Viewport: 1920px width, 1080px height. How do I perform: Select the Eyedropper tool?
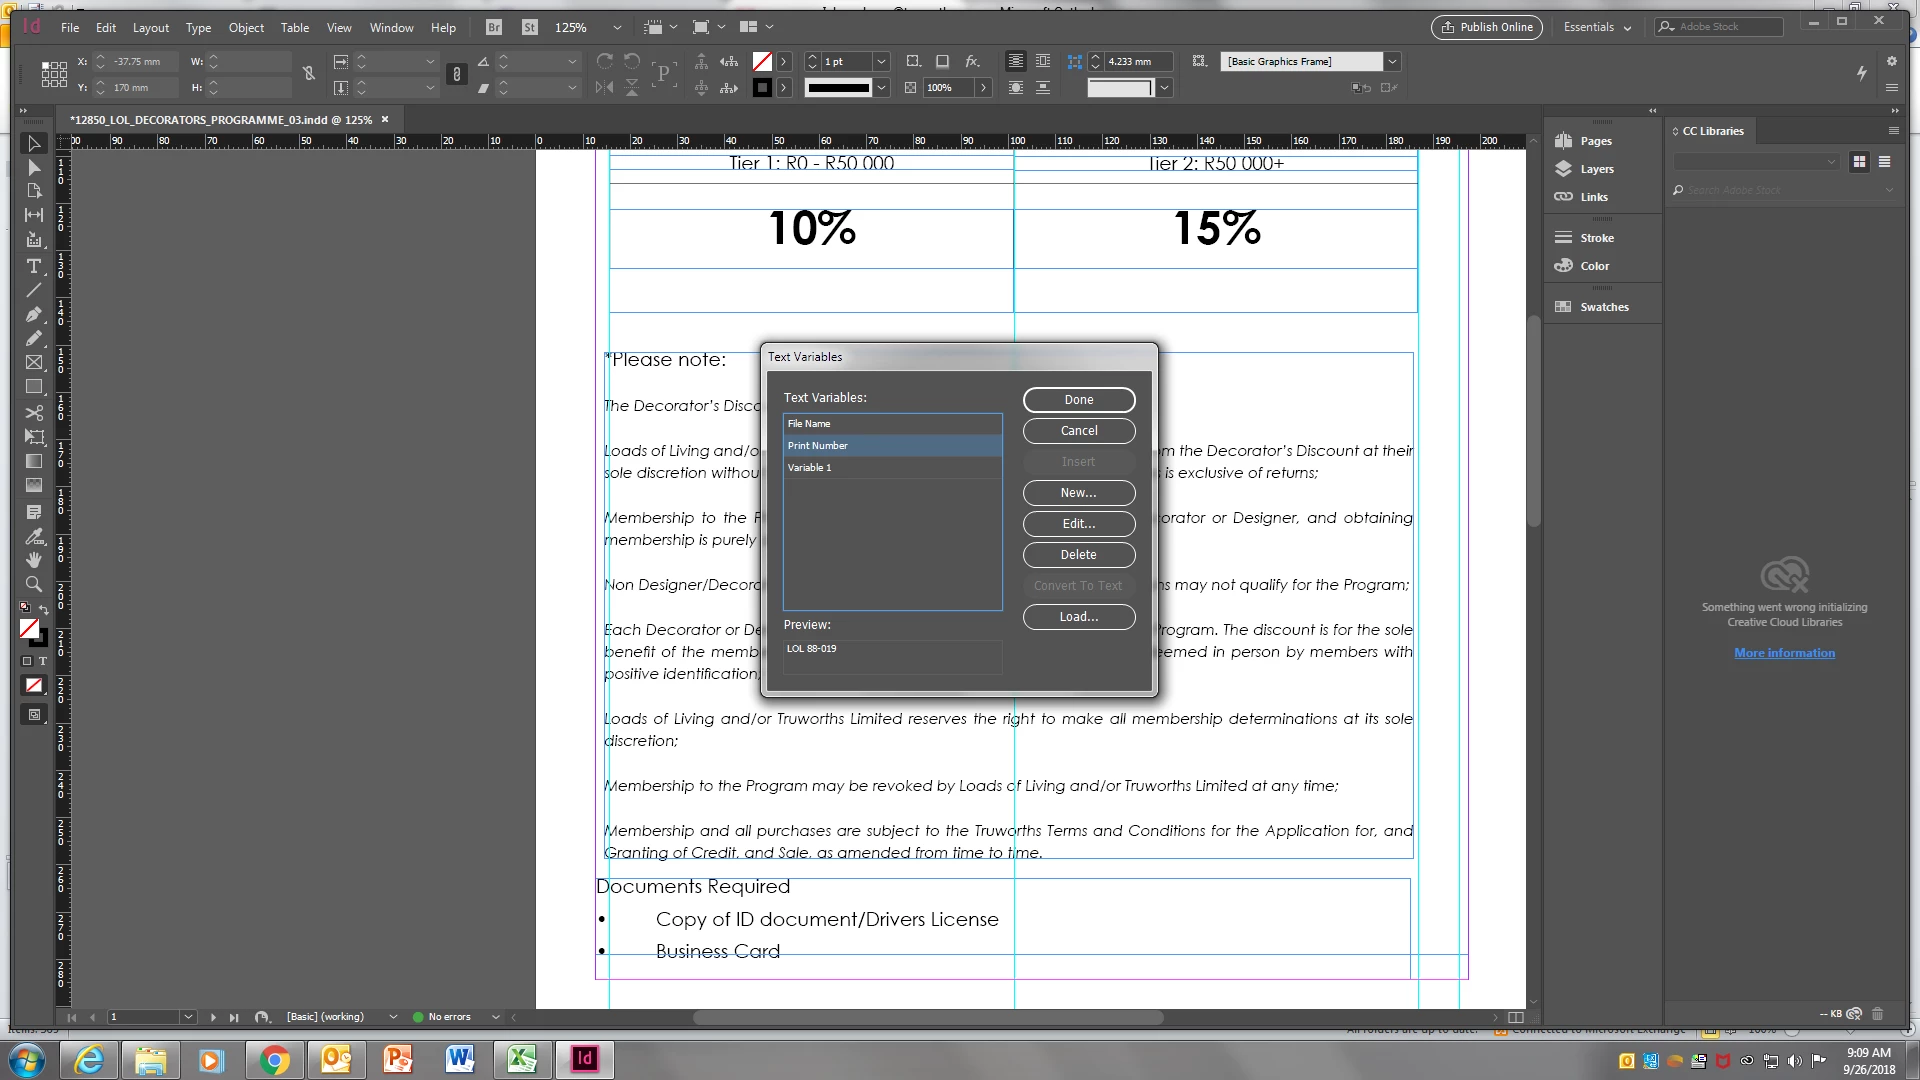tap(33, 536)
